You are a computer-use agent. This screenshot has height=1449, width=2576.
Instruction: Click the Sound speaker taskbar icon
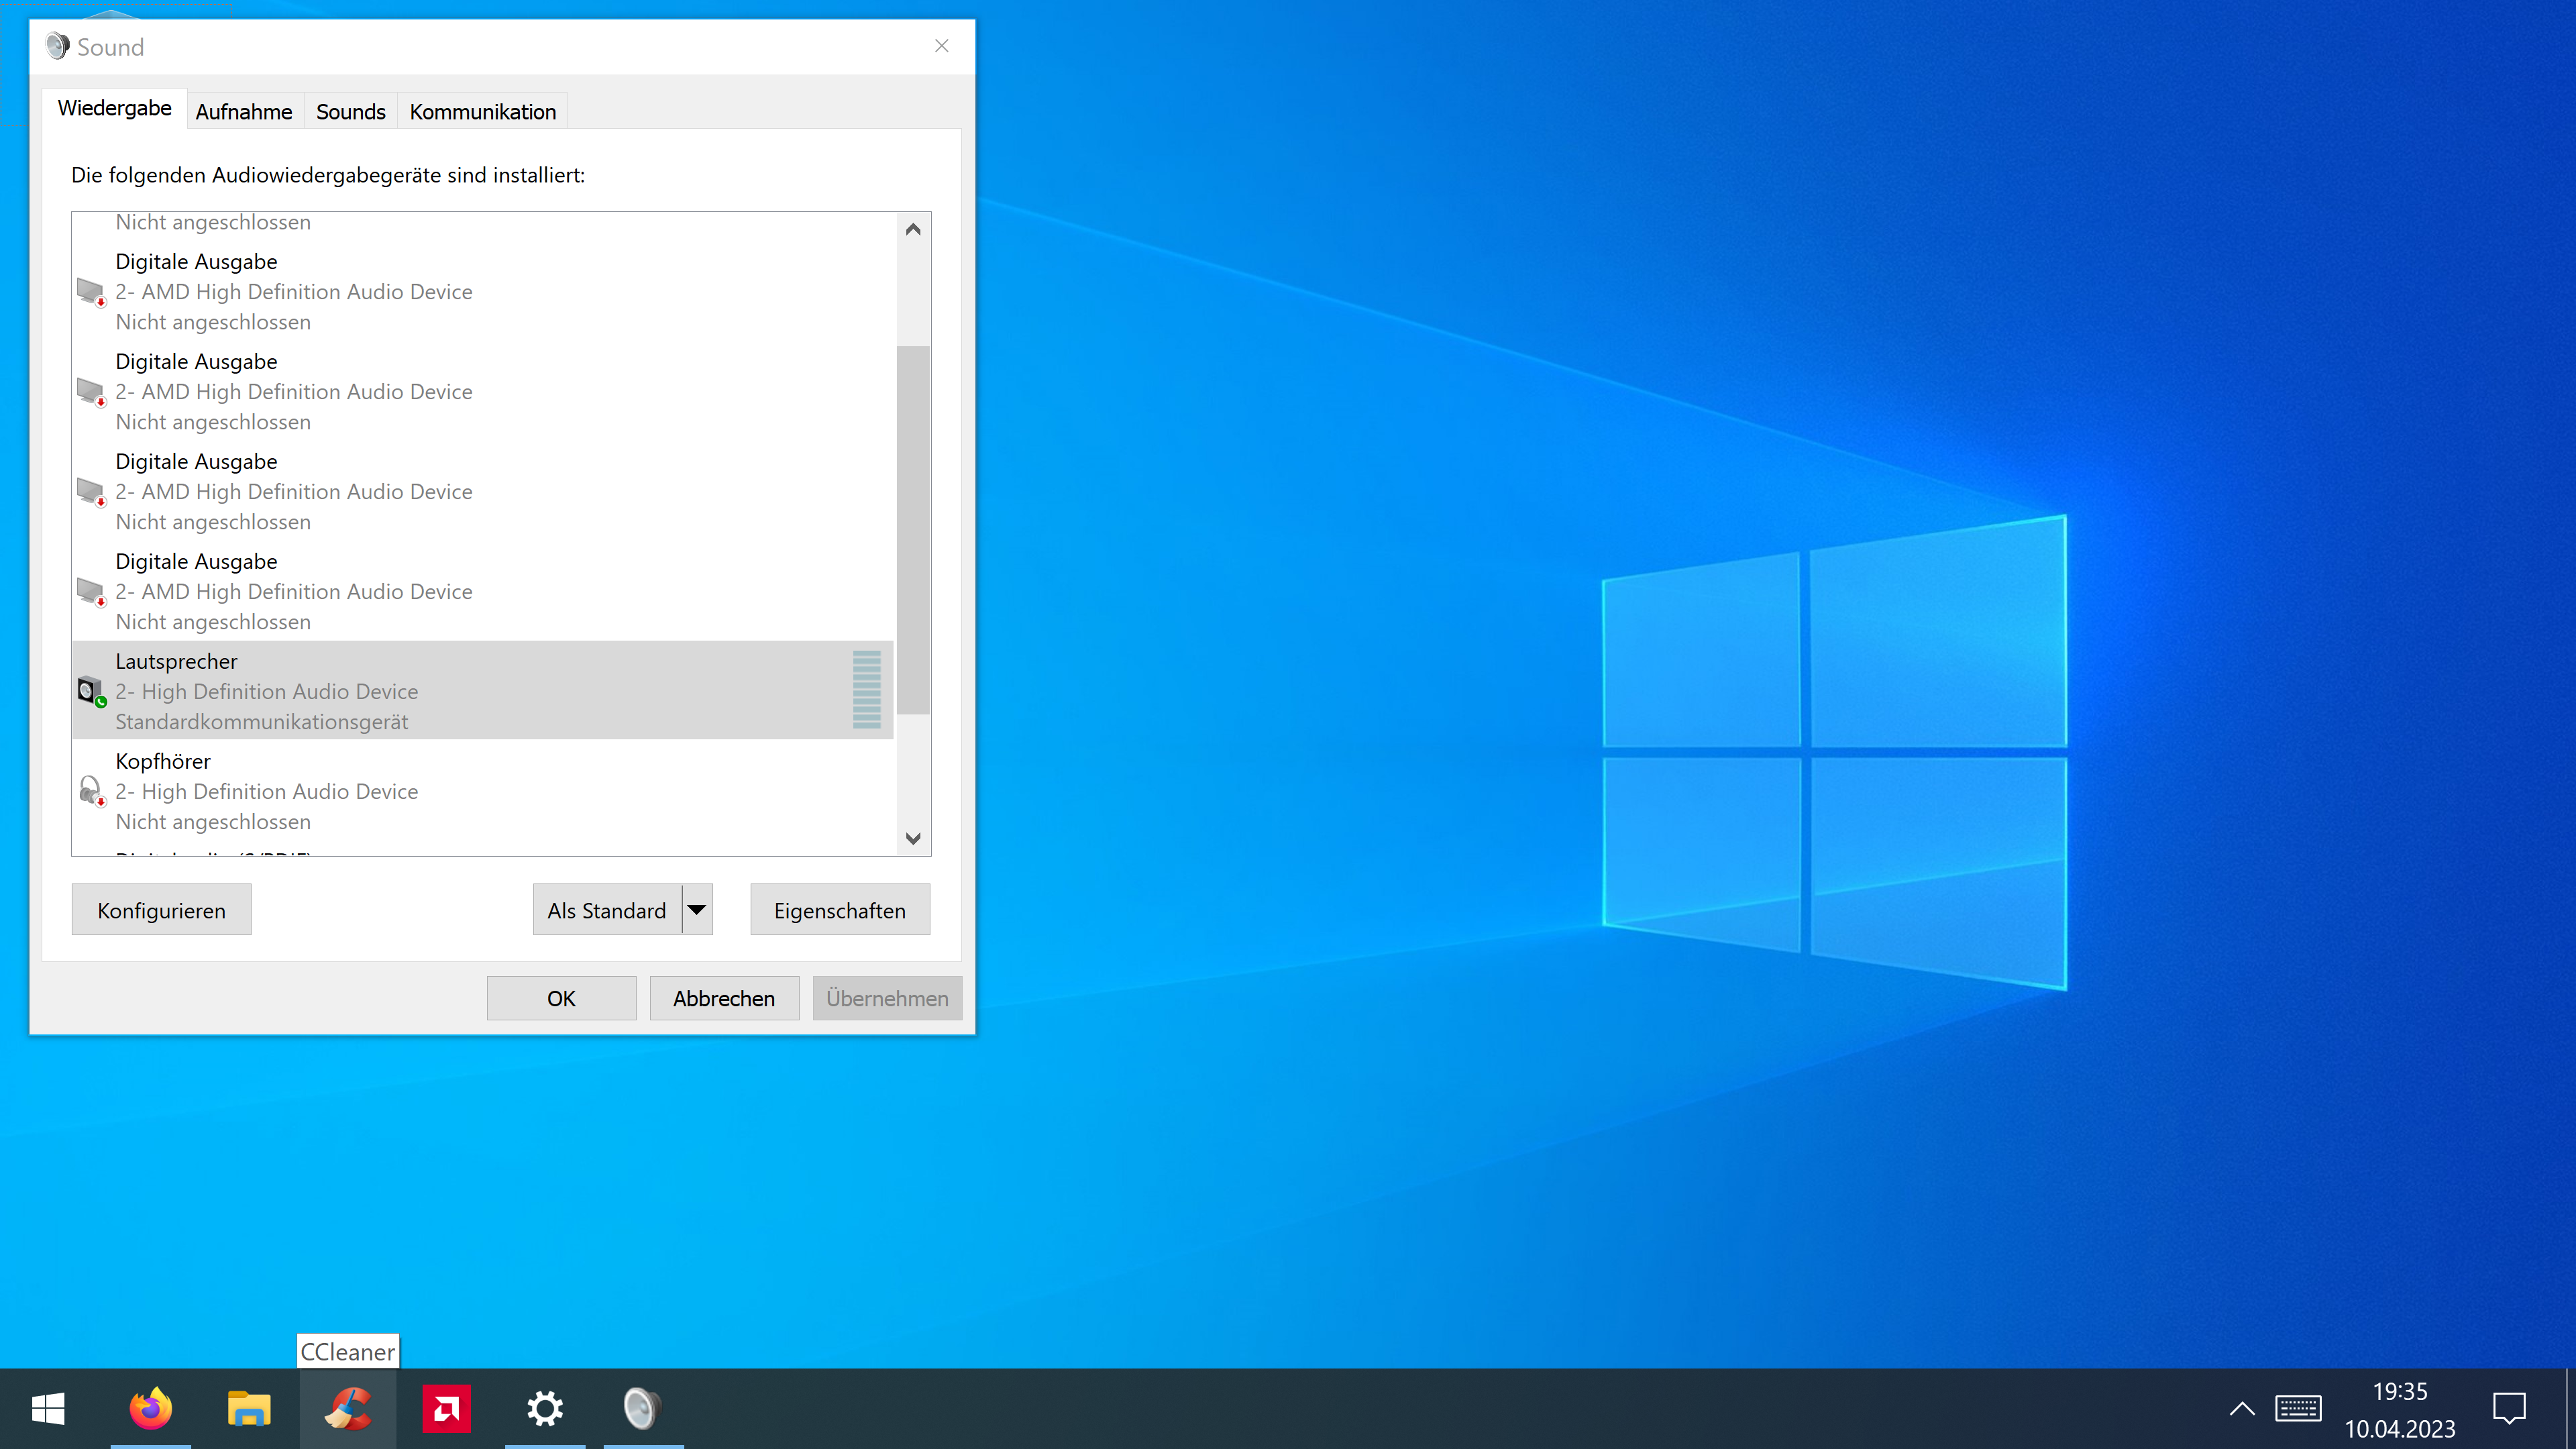(643, 1409)
